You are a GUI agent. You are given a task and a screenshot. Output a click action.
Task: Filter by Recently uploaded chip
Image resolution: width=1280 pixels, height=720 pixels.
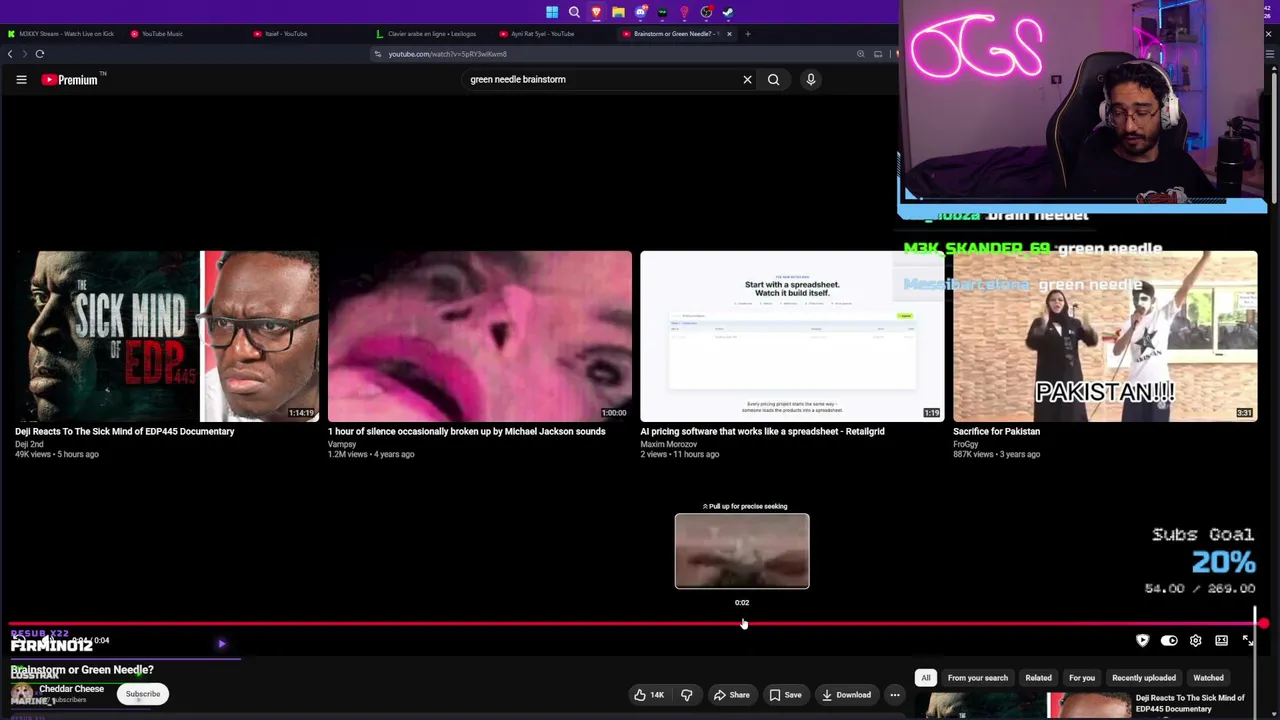1144,678
